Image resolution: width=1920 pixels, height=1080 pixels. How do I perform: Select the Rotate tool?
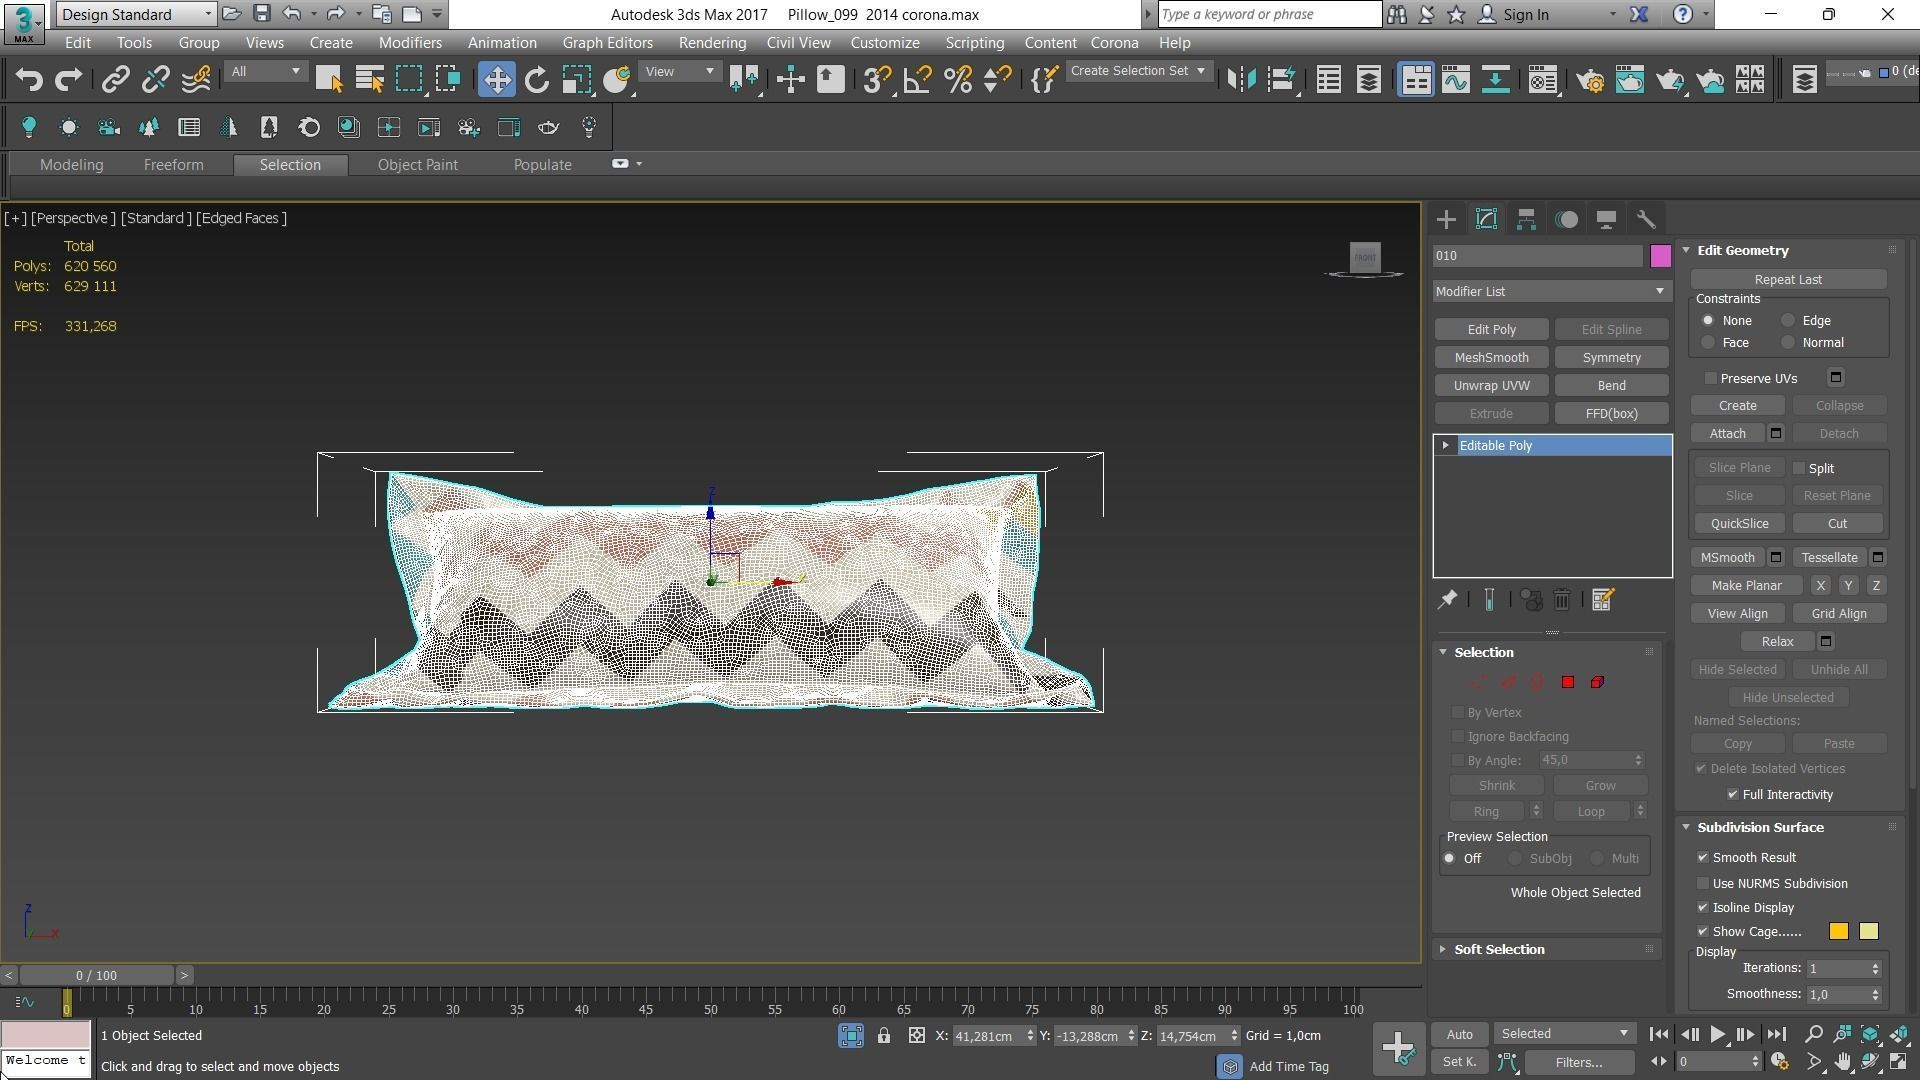point(537,80)
